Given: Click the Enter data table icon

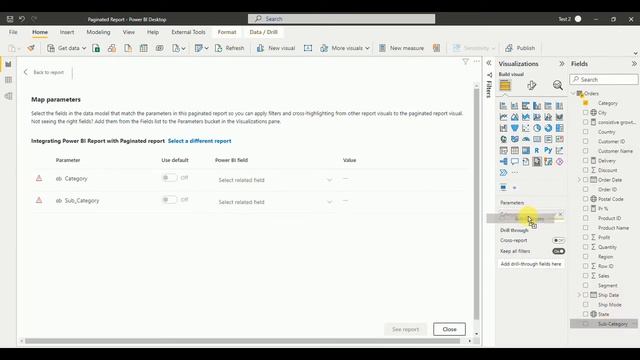Looking at the screenshot, I should (144, 48).
